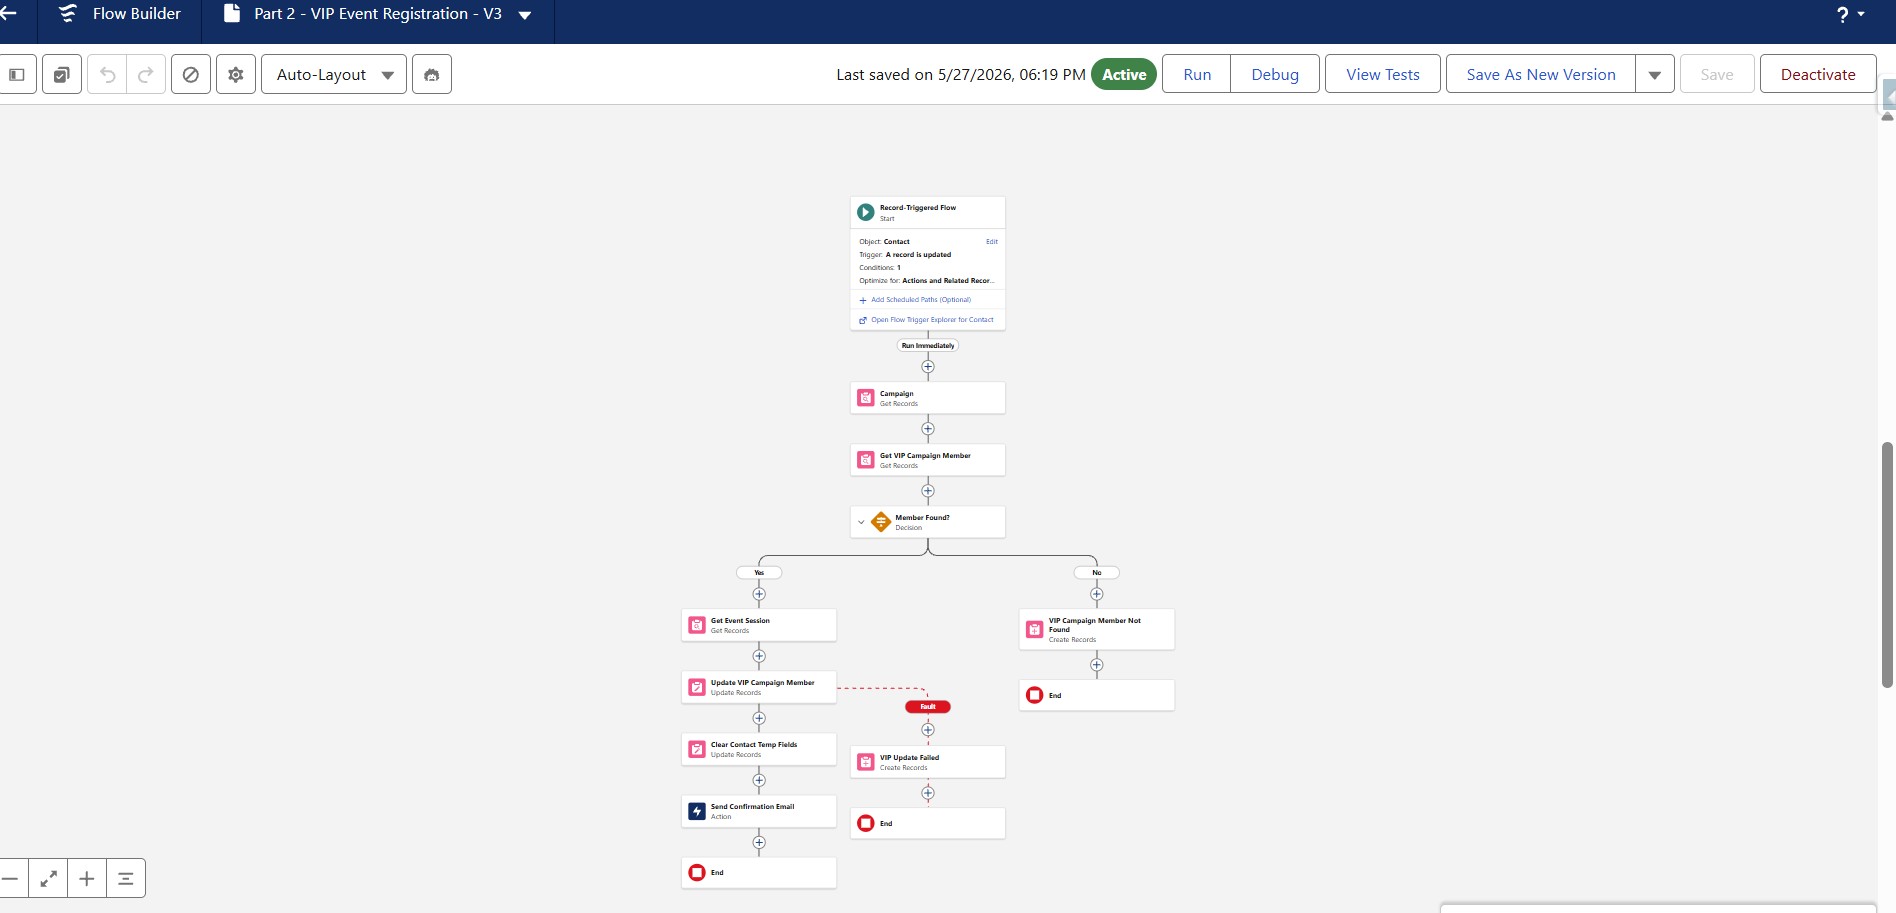Click the Deactivate button
1896x913 pixels.
[x=1818, y=74]
